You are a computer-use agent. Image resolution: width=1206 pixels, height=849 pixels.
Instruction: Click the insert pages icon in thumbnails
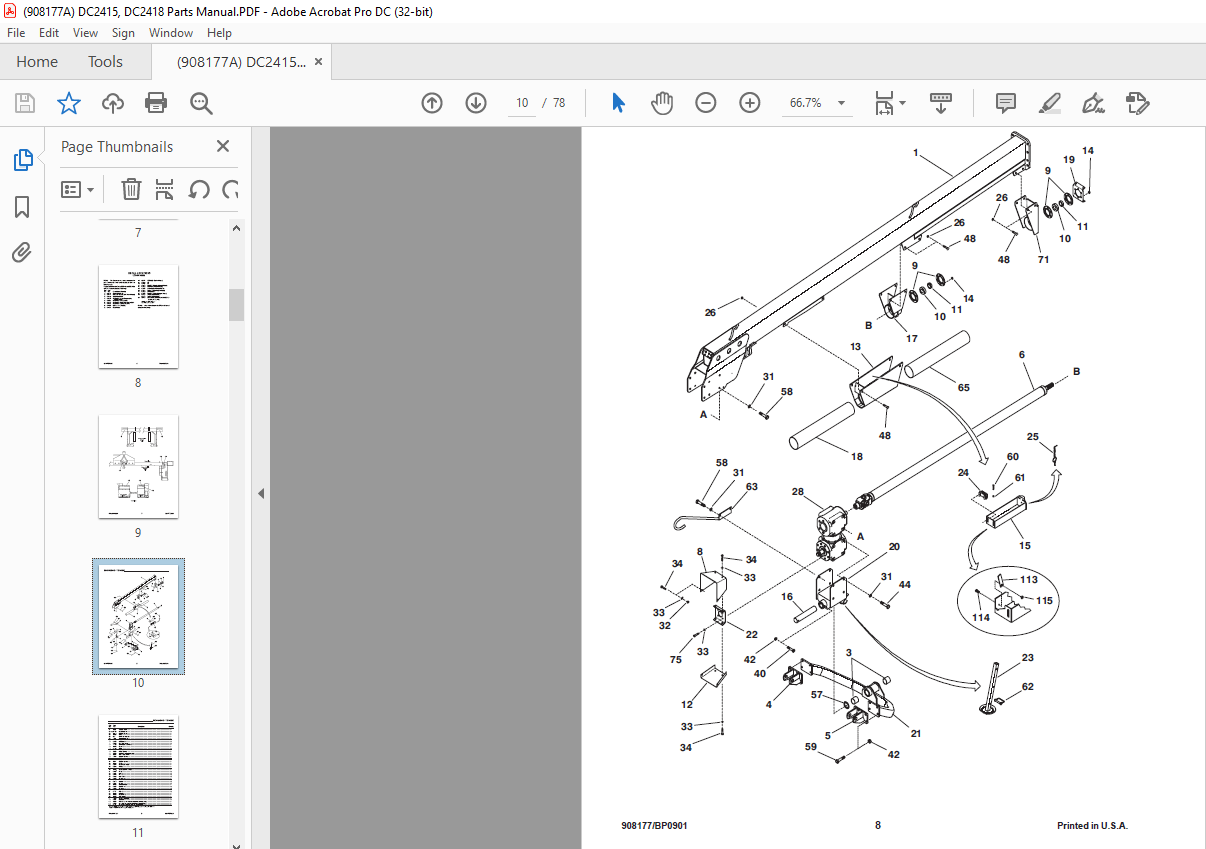pos(165,189)
